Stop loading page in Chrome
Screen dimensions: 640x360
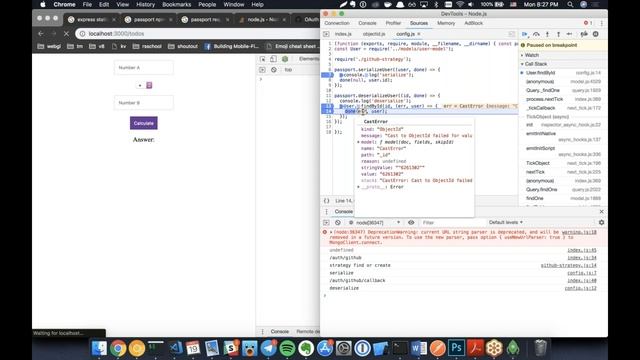click(x=66, y=34)
